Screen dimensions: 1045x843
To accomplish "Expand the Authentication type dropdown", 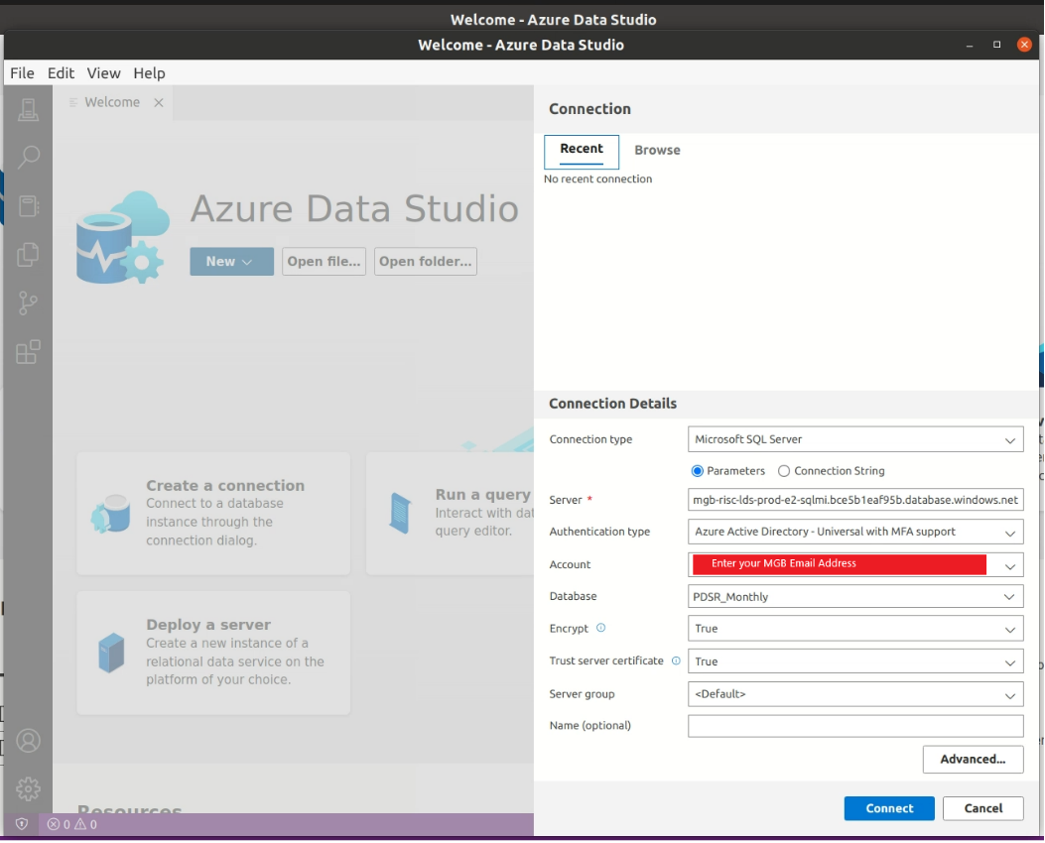I will tap(855, 532).
